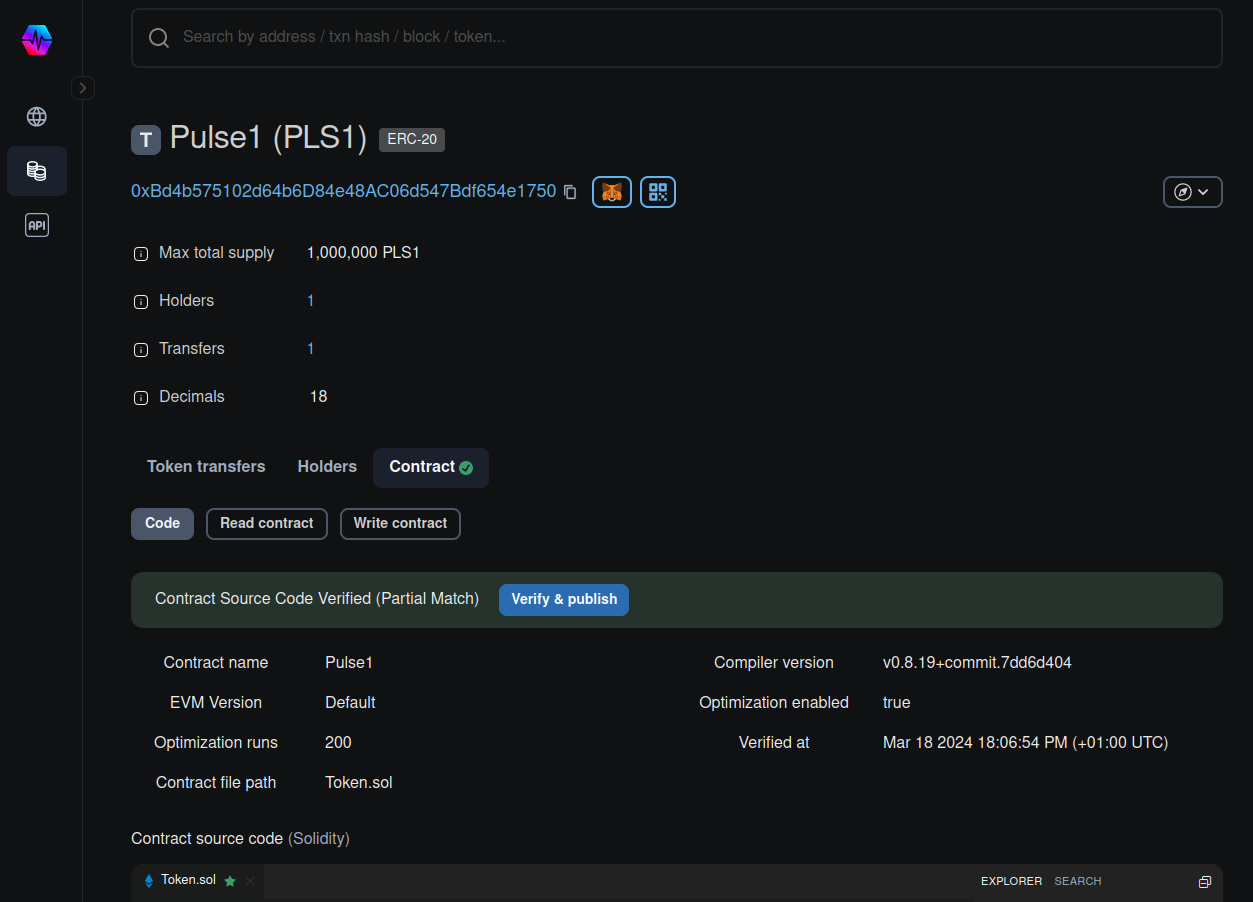Select the Read contract button
This screenshot has width=1253, height=902.
pos(266,524)
